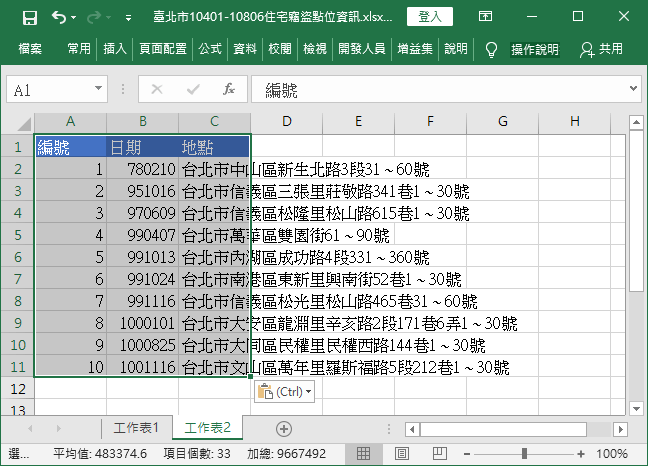Switch to Page Break Preview icon
The image size is (648, 466).
click(x=439, y=454)
